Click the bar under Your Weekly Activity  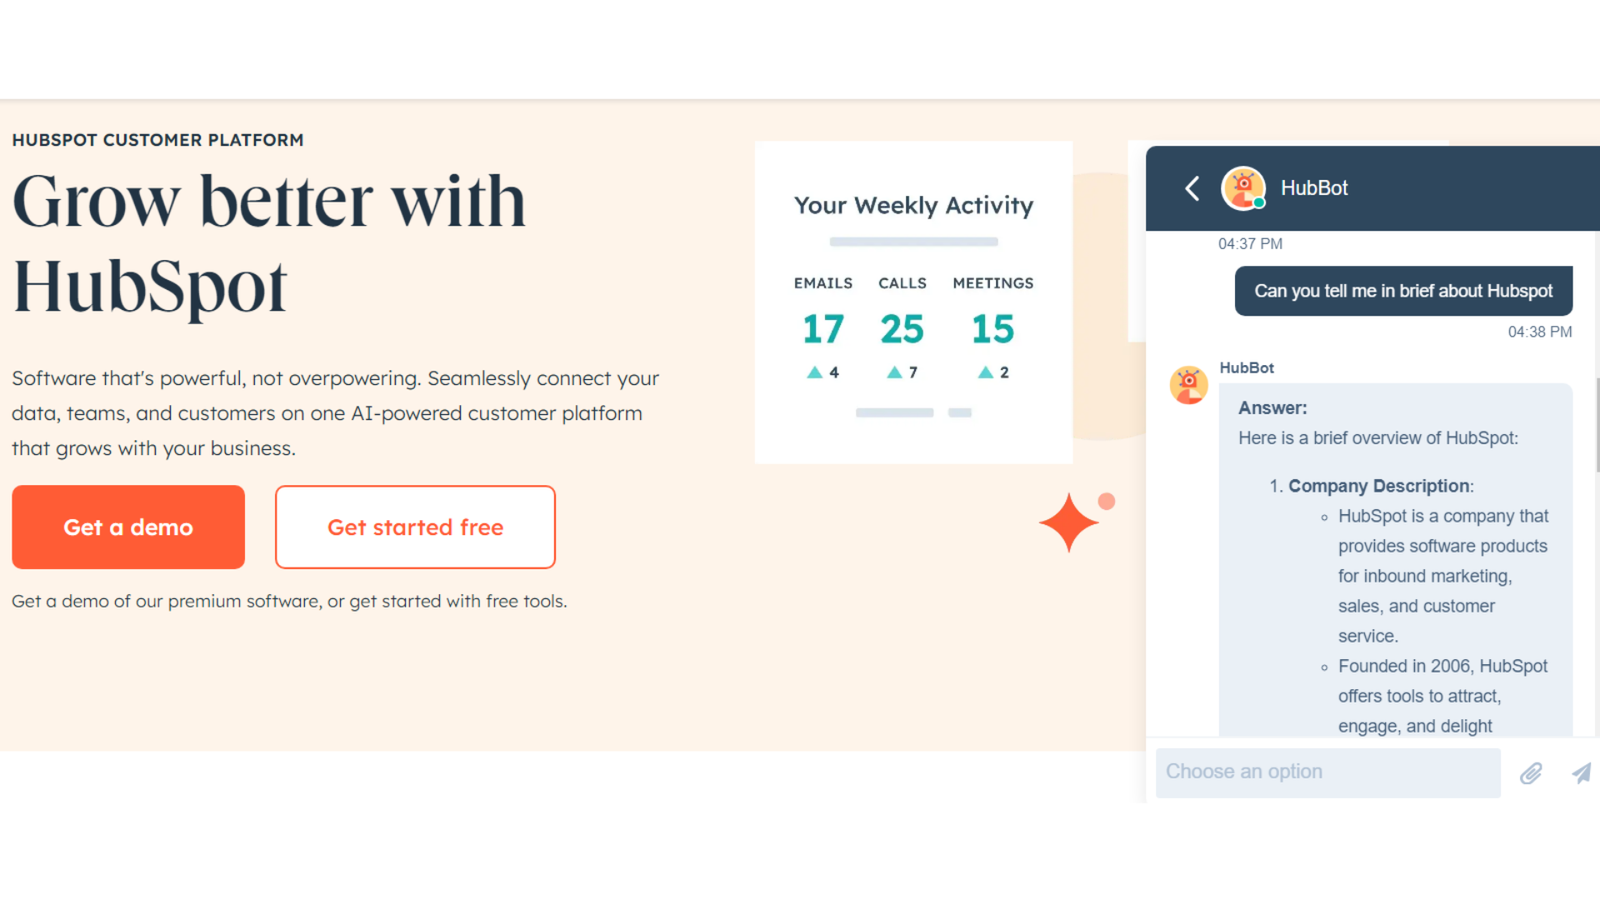click(913, 242)
